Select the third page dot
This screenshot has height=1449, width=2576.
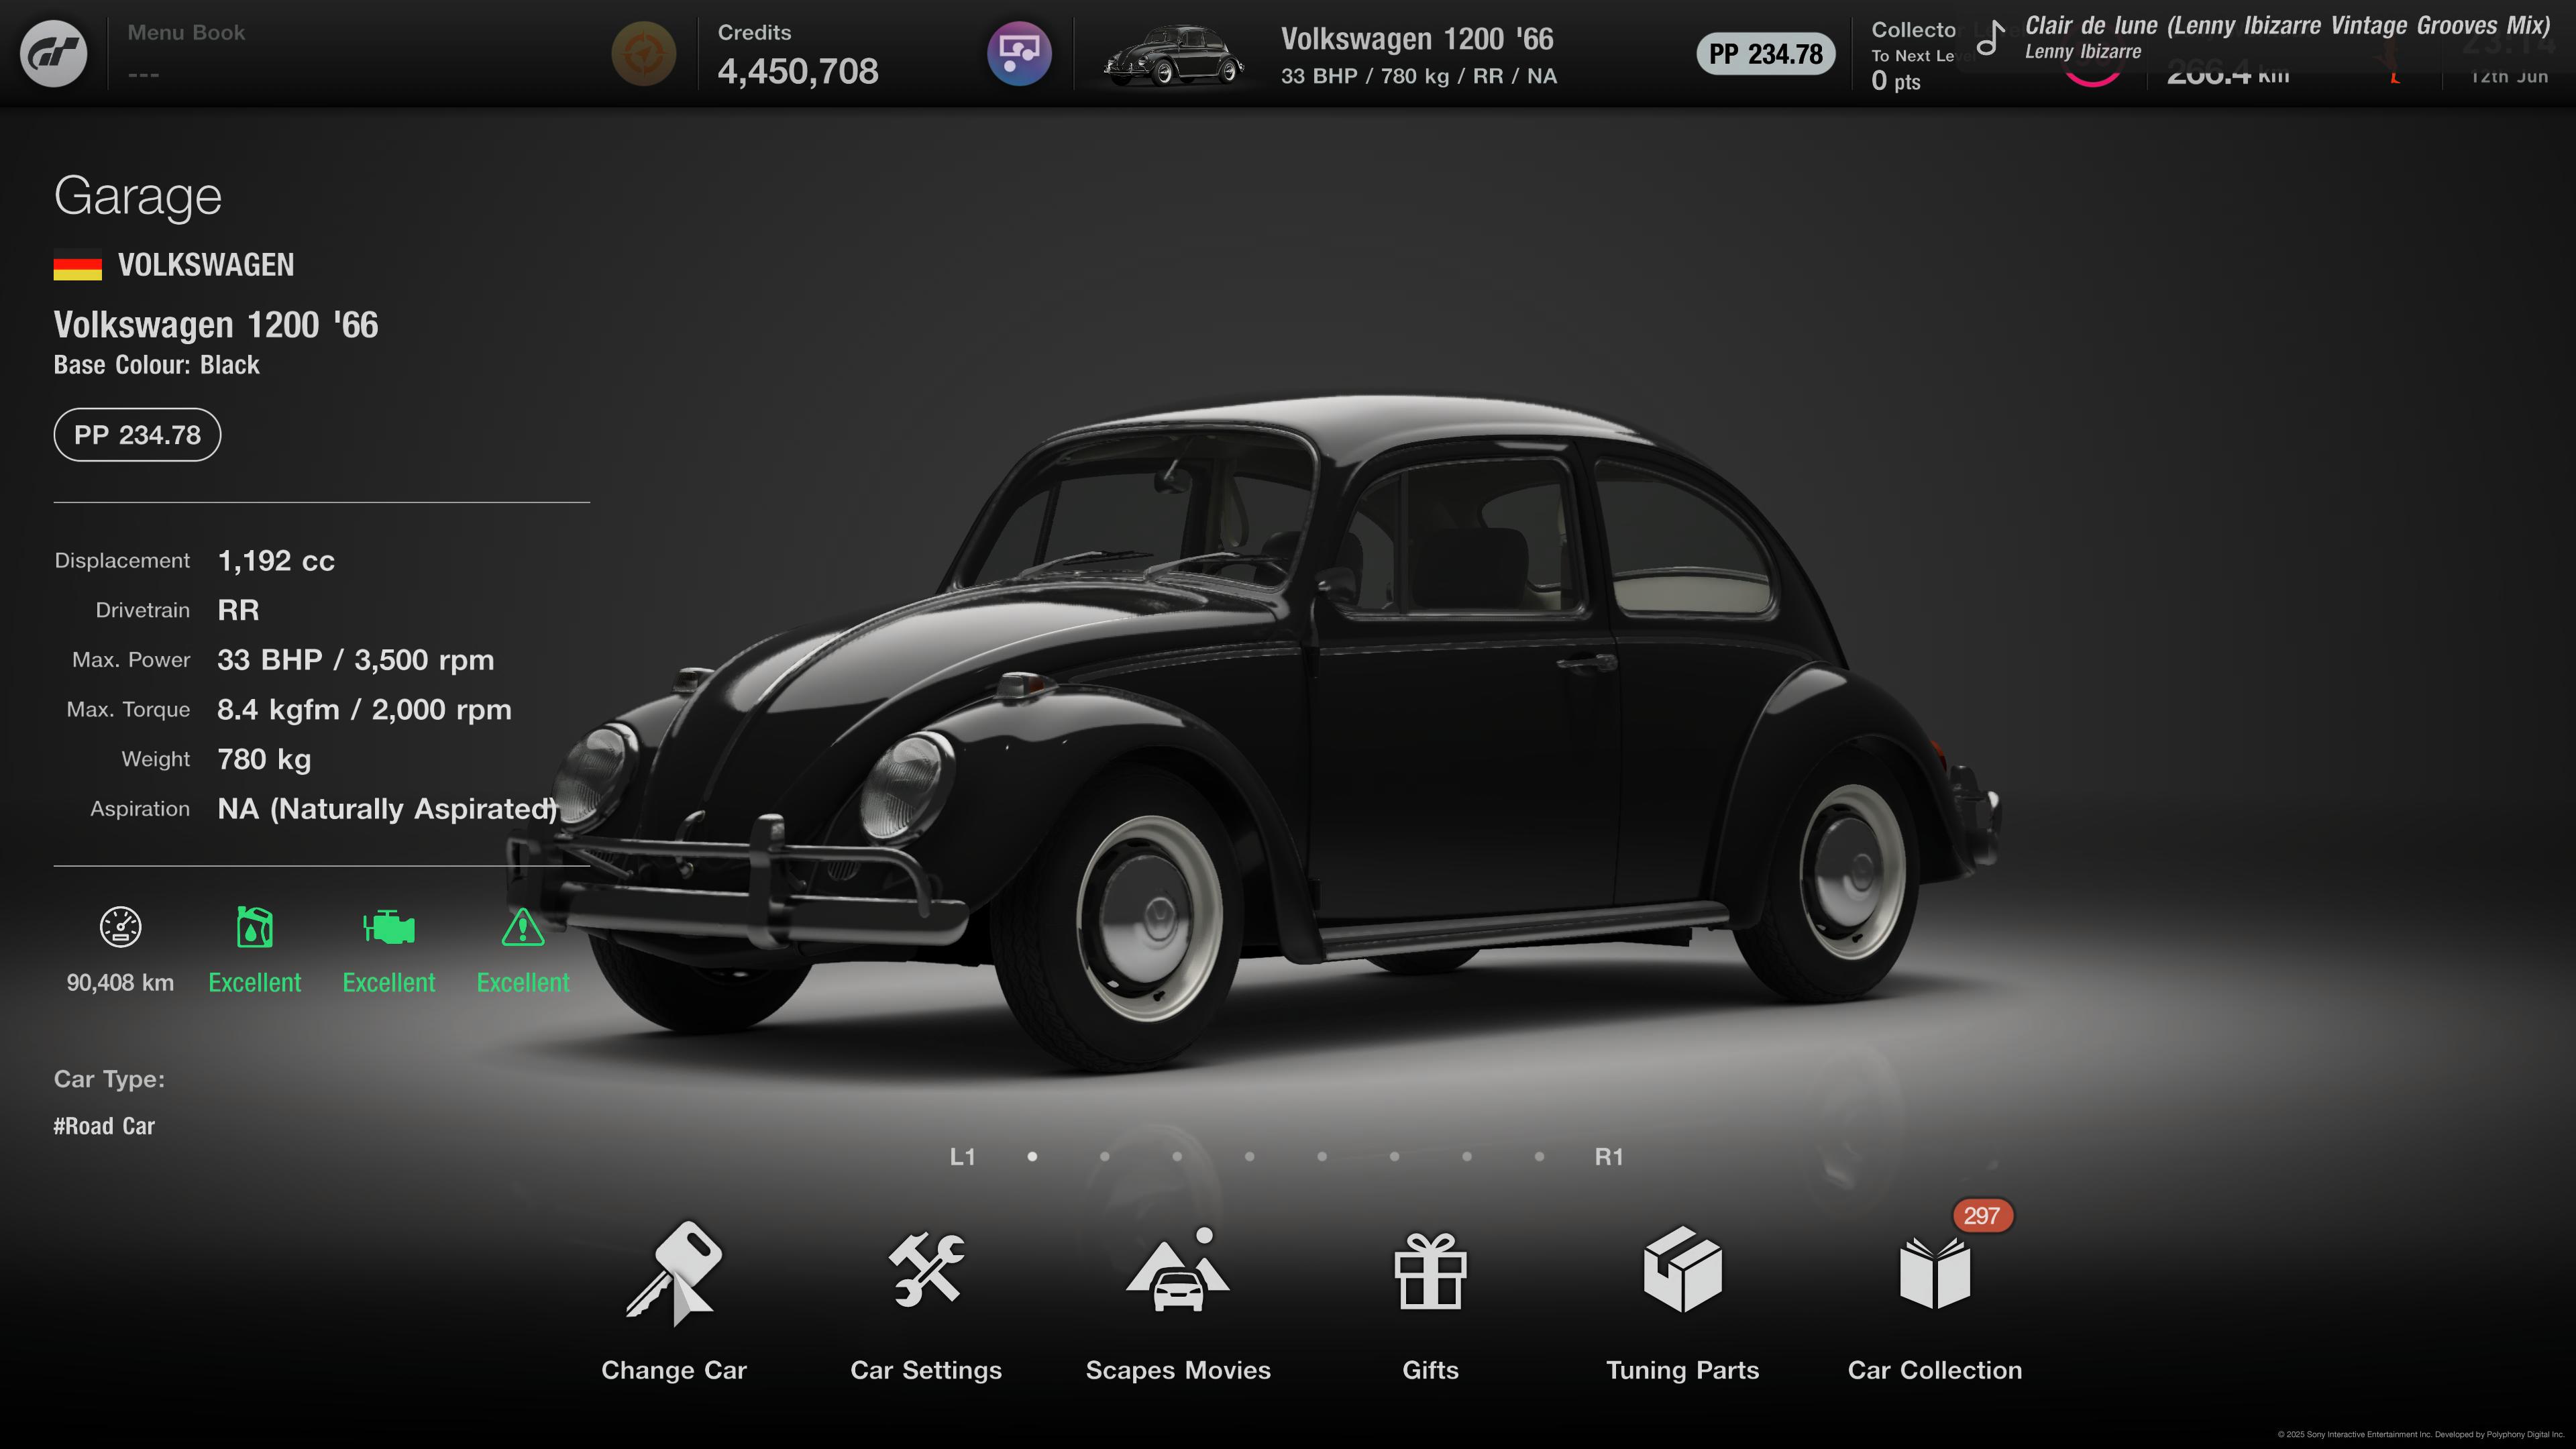pyautogui.click(x=1177, y=1157)
